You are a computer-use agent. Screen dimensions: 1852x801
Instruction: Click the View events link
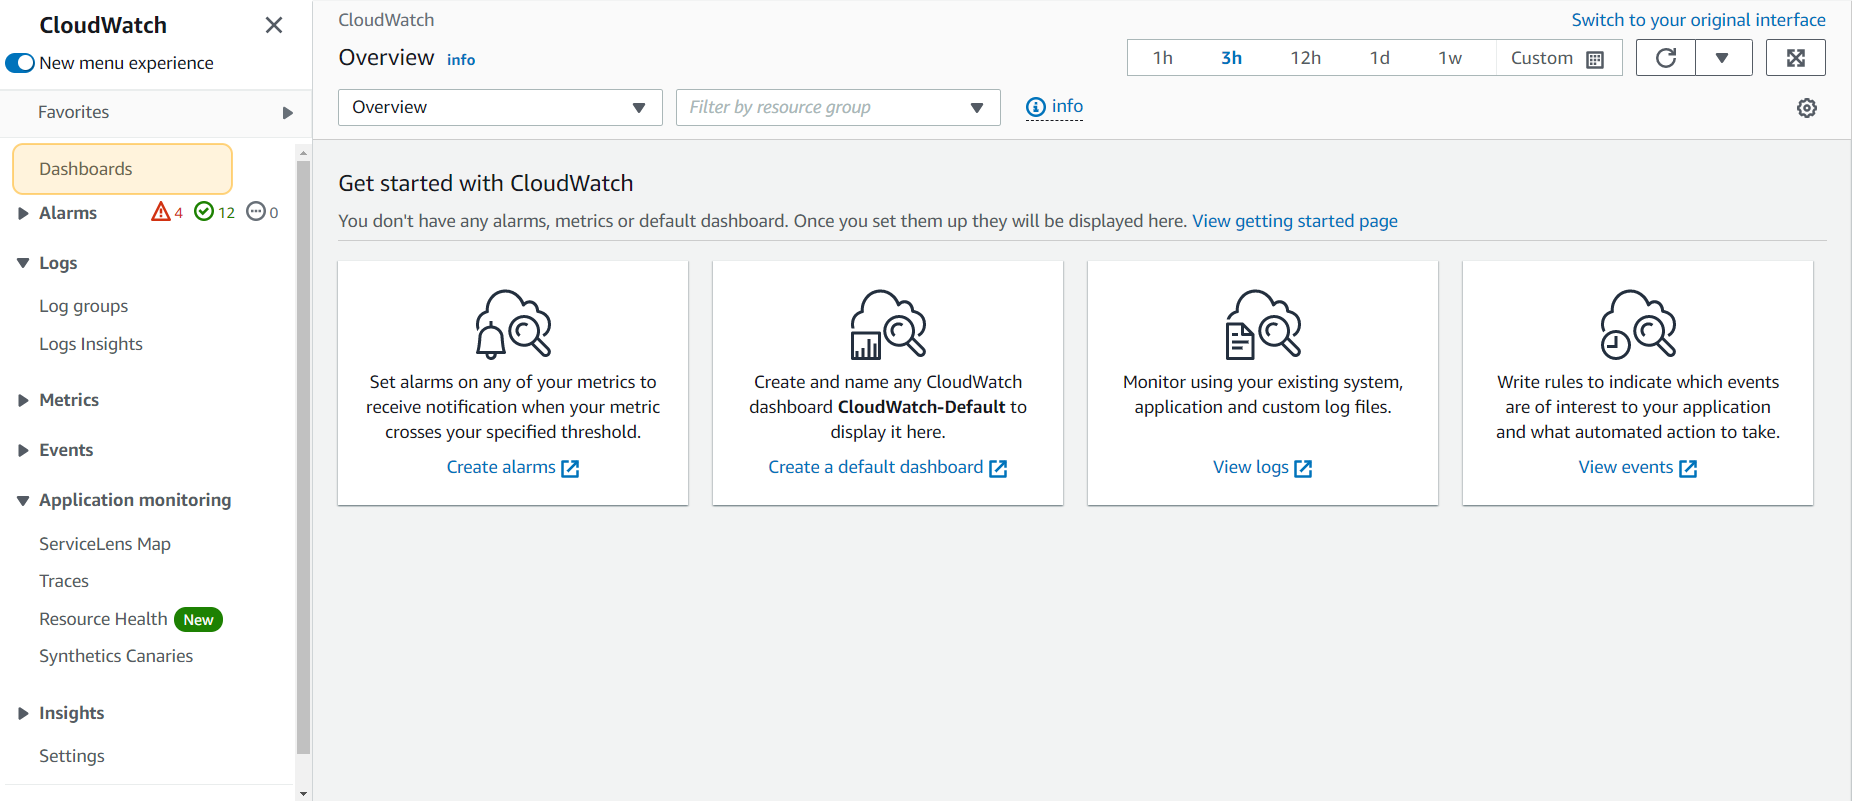point(1638,467)
